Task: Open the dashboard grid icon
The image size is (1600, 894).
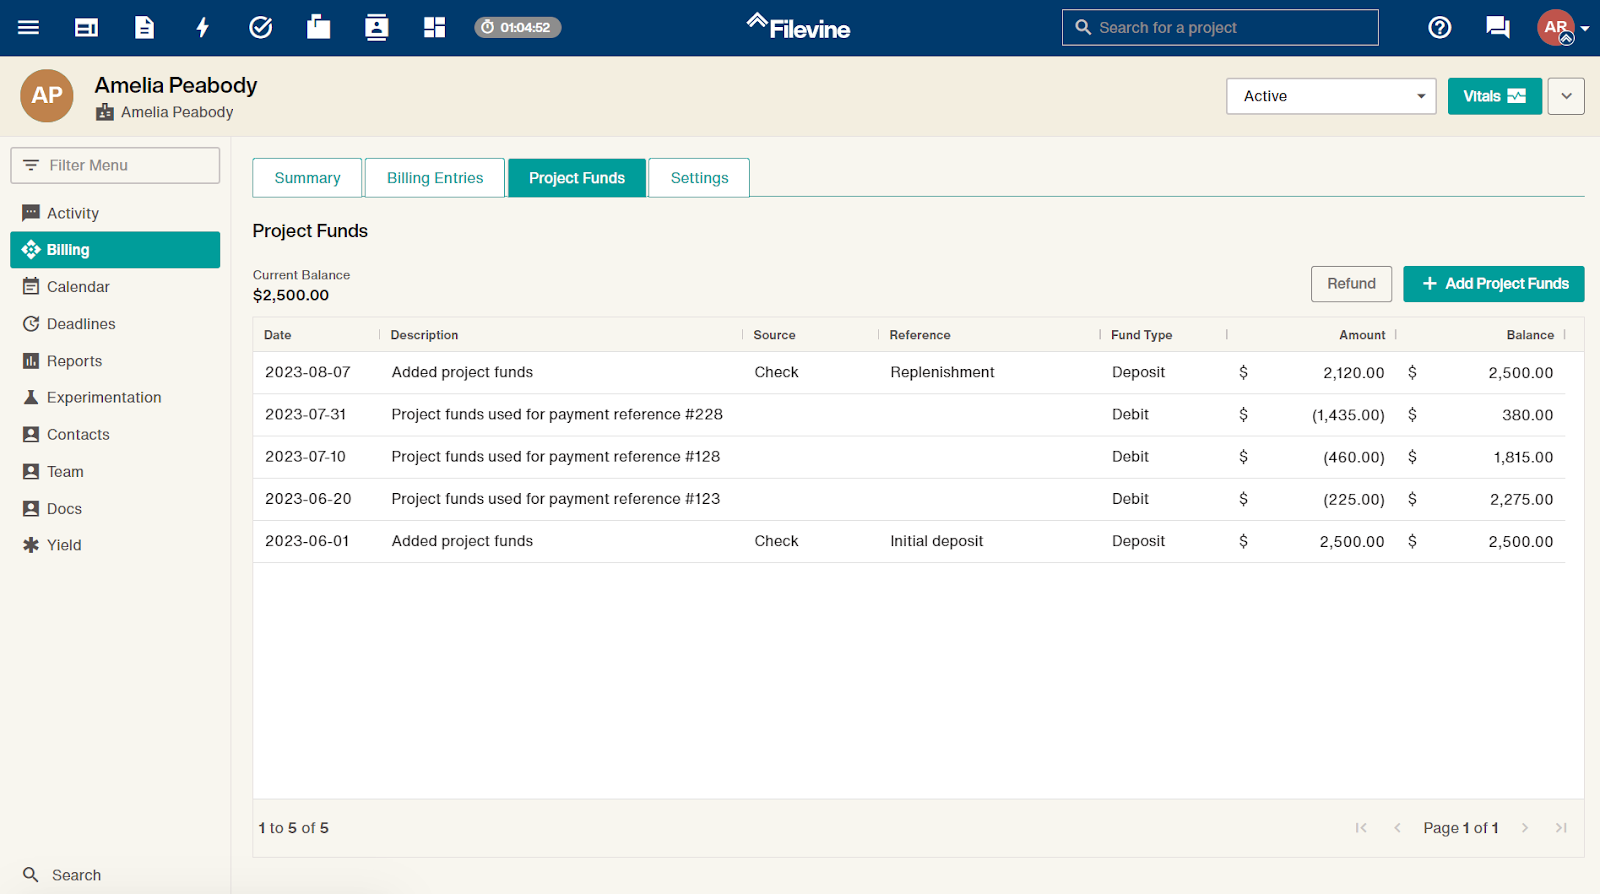Action: click(x=434, y=27)
